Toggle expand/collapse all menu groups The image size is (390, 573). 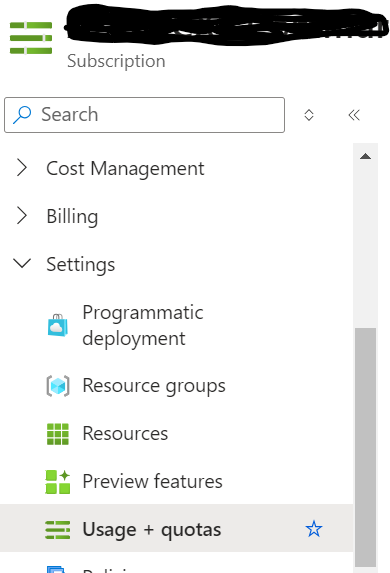pyautogui.click(x=309, y=115)
